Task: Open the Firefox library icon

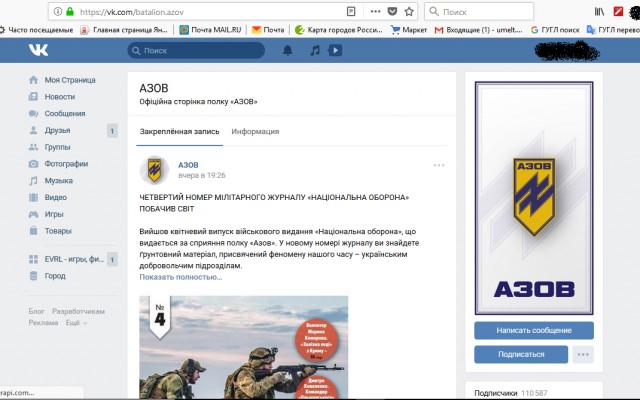Action: [599, 12]
